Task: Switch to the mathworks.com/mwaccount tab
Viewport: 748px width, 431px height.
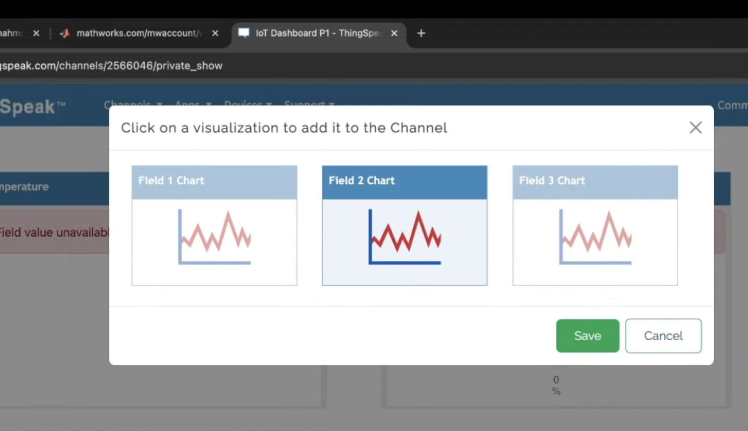Action: [x=138, y=33]
